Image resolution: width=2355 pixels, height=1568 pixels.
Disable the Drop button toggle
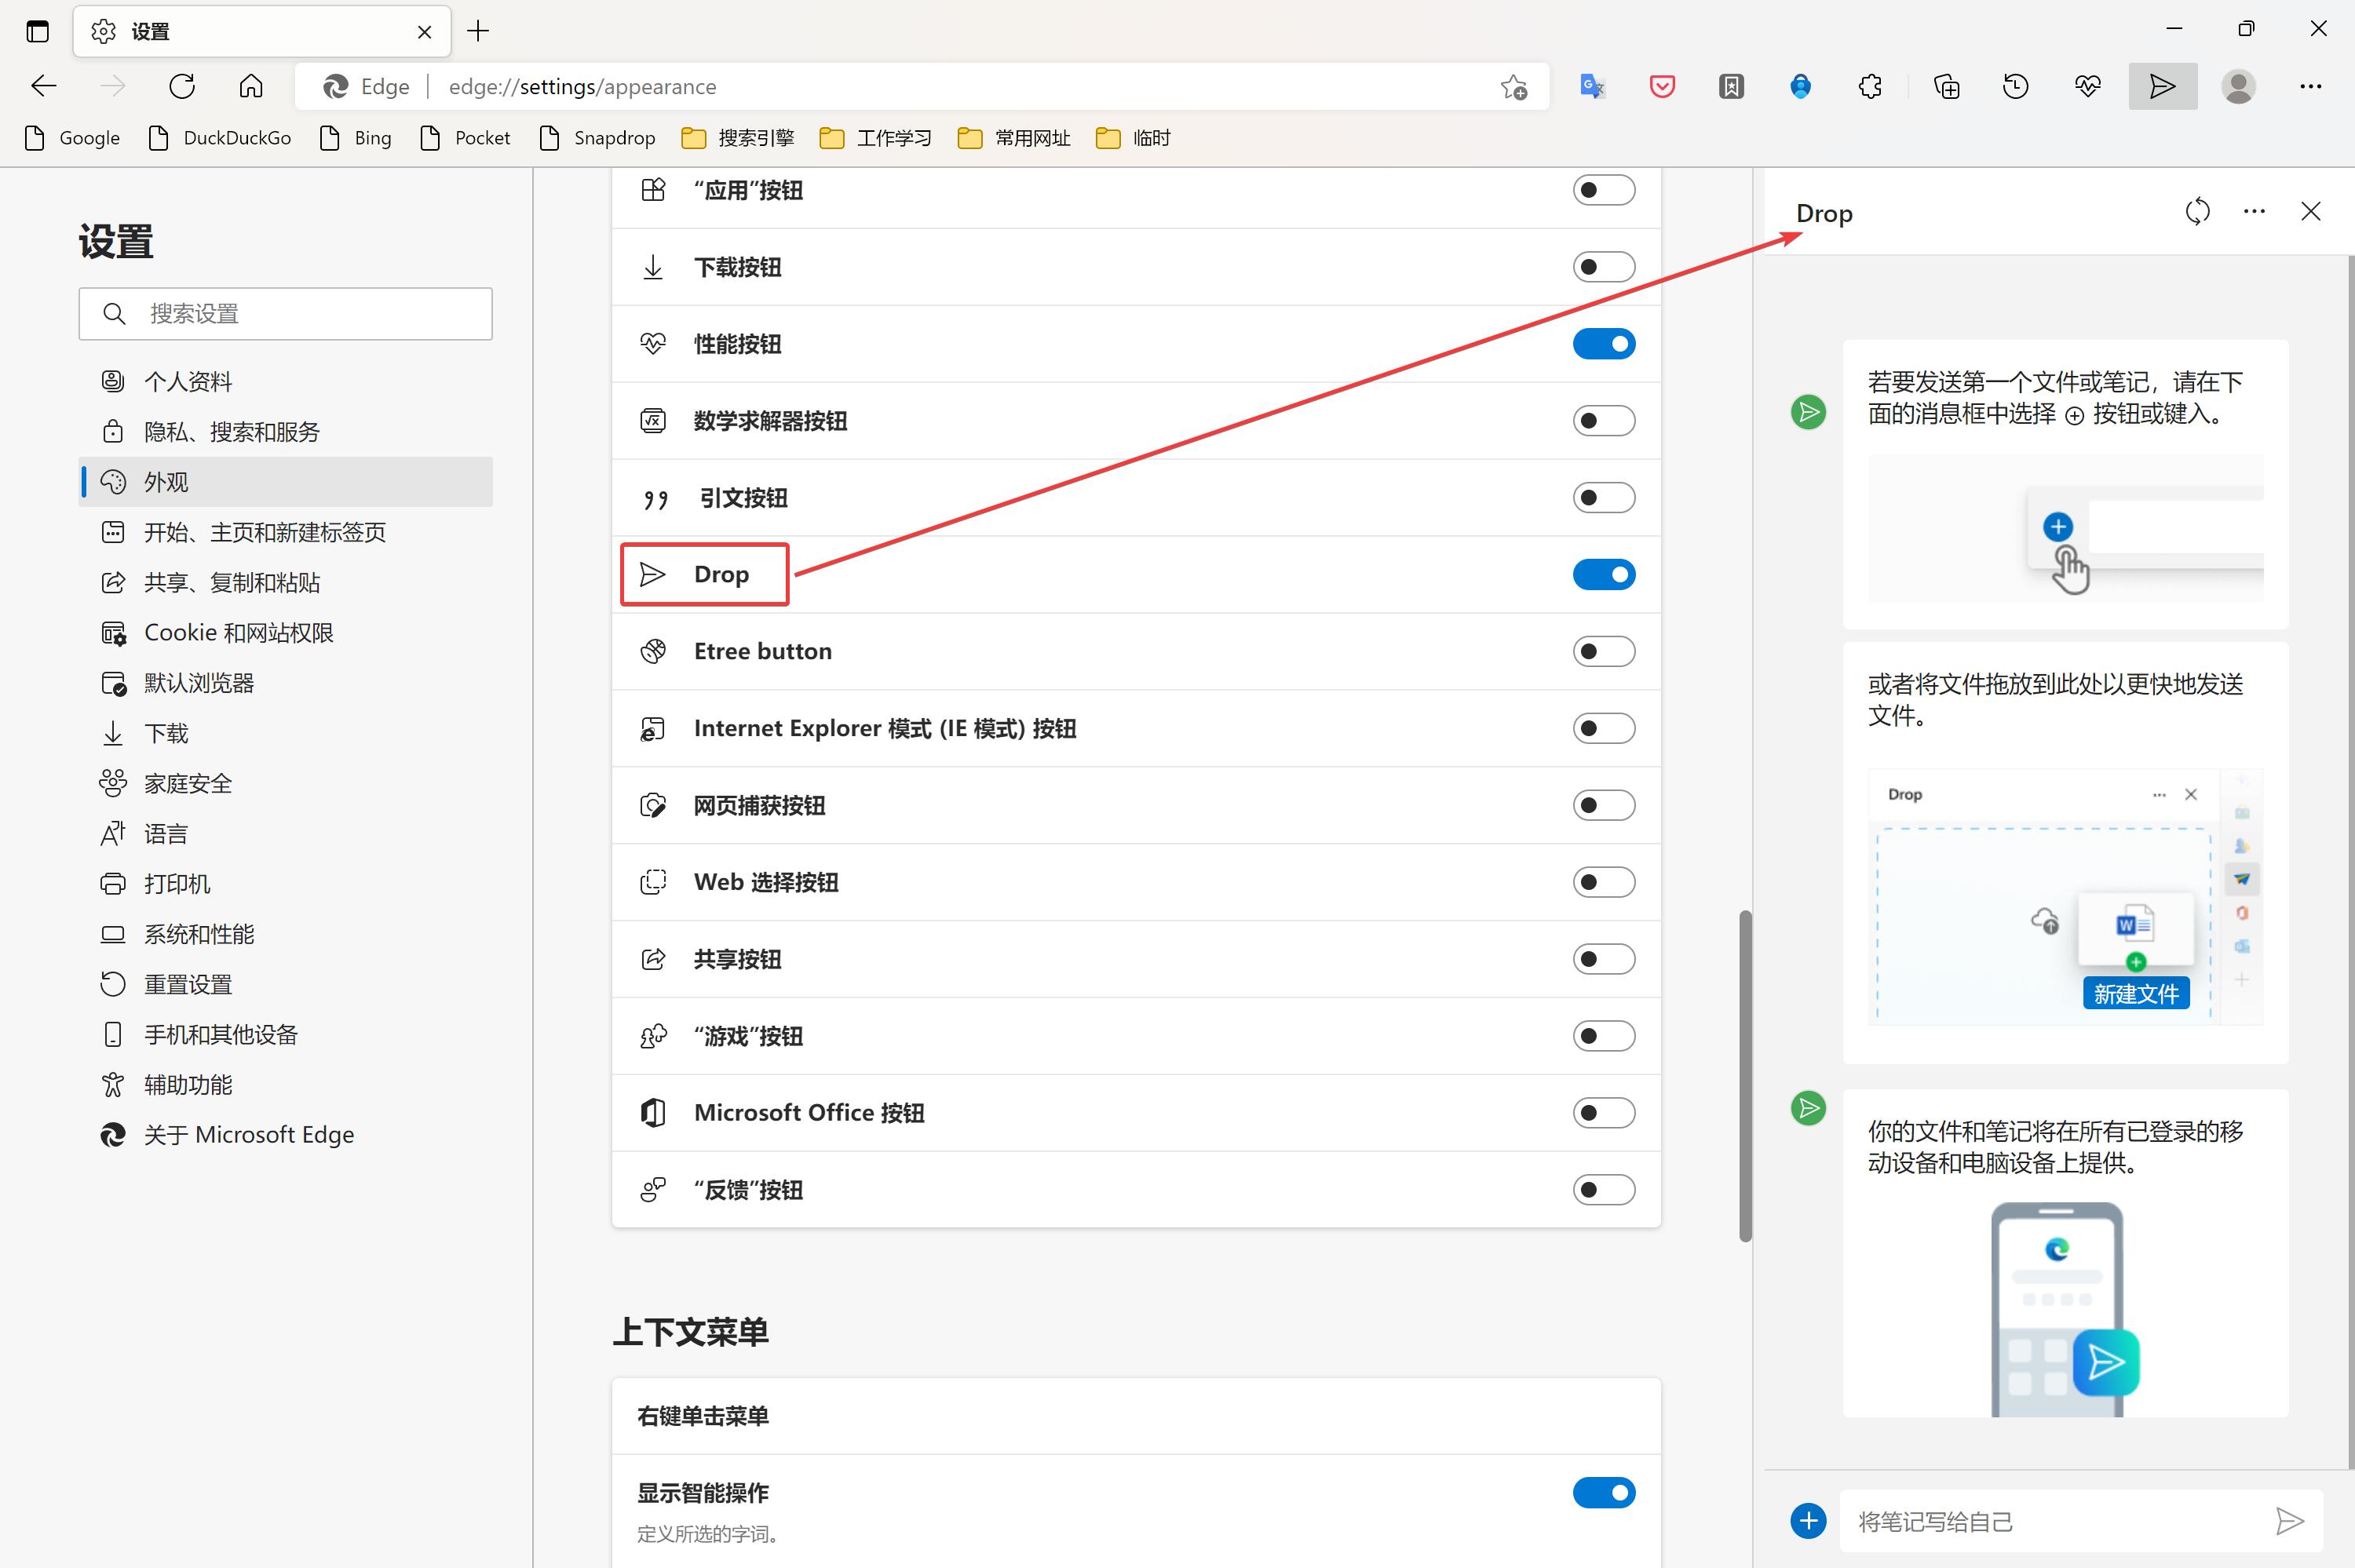point(1603,574)
